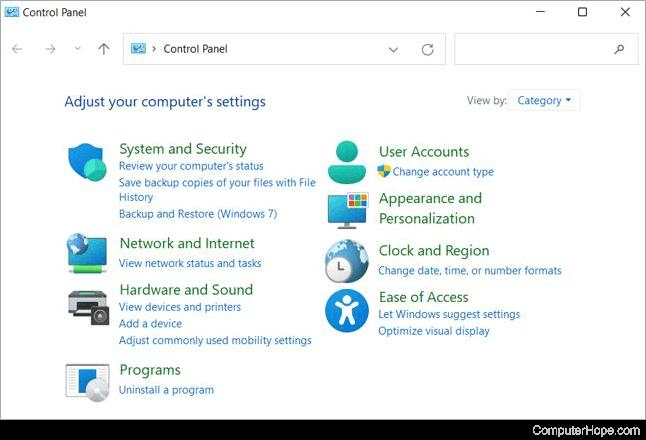Image resolution: width=646 pixels, height=440 pixels.
Task: Click the Refresh button in address bar
Action: pyautogui.click(x=428, y=49)
